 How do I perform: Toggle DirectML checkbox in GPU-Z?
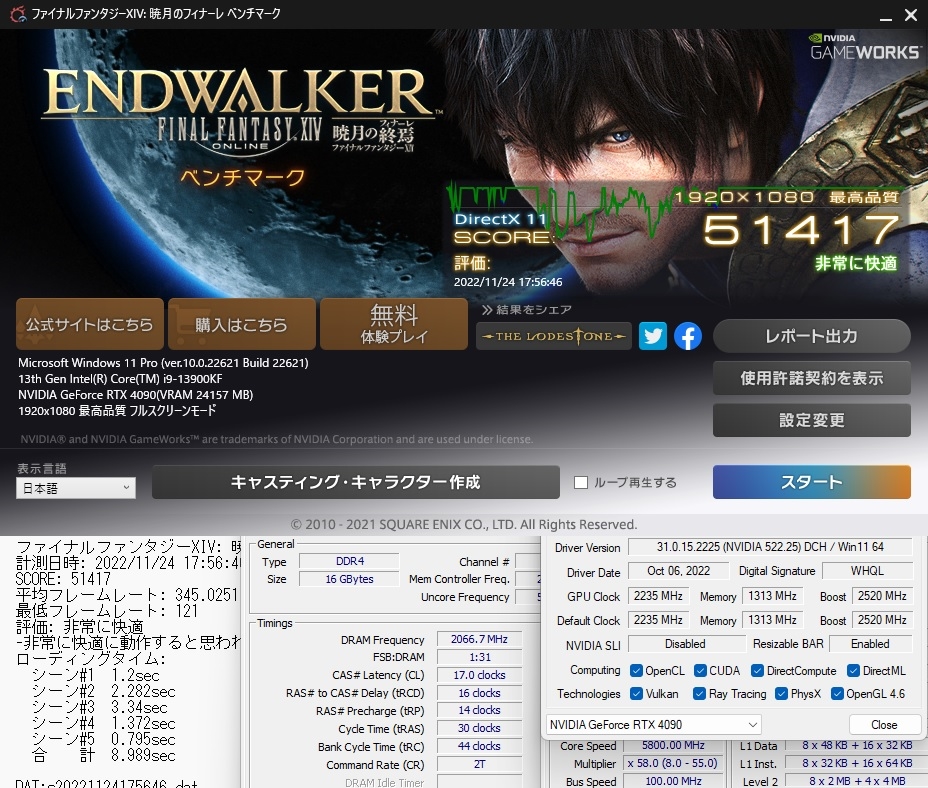(x=853, y=671)
